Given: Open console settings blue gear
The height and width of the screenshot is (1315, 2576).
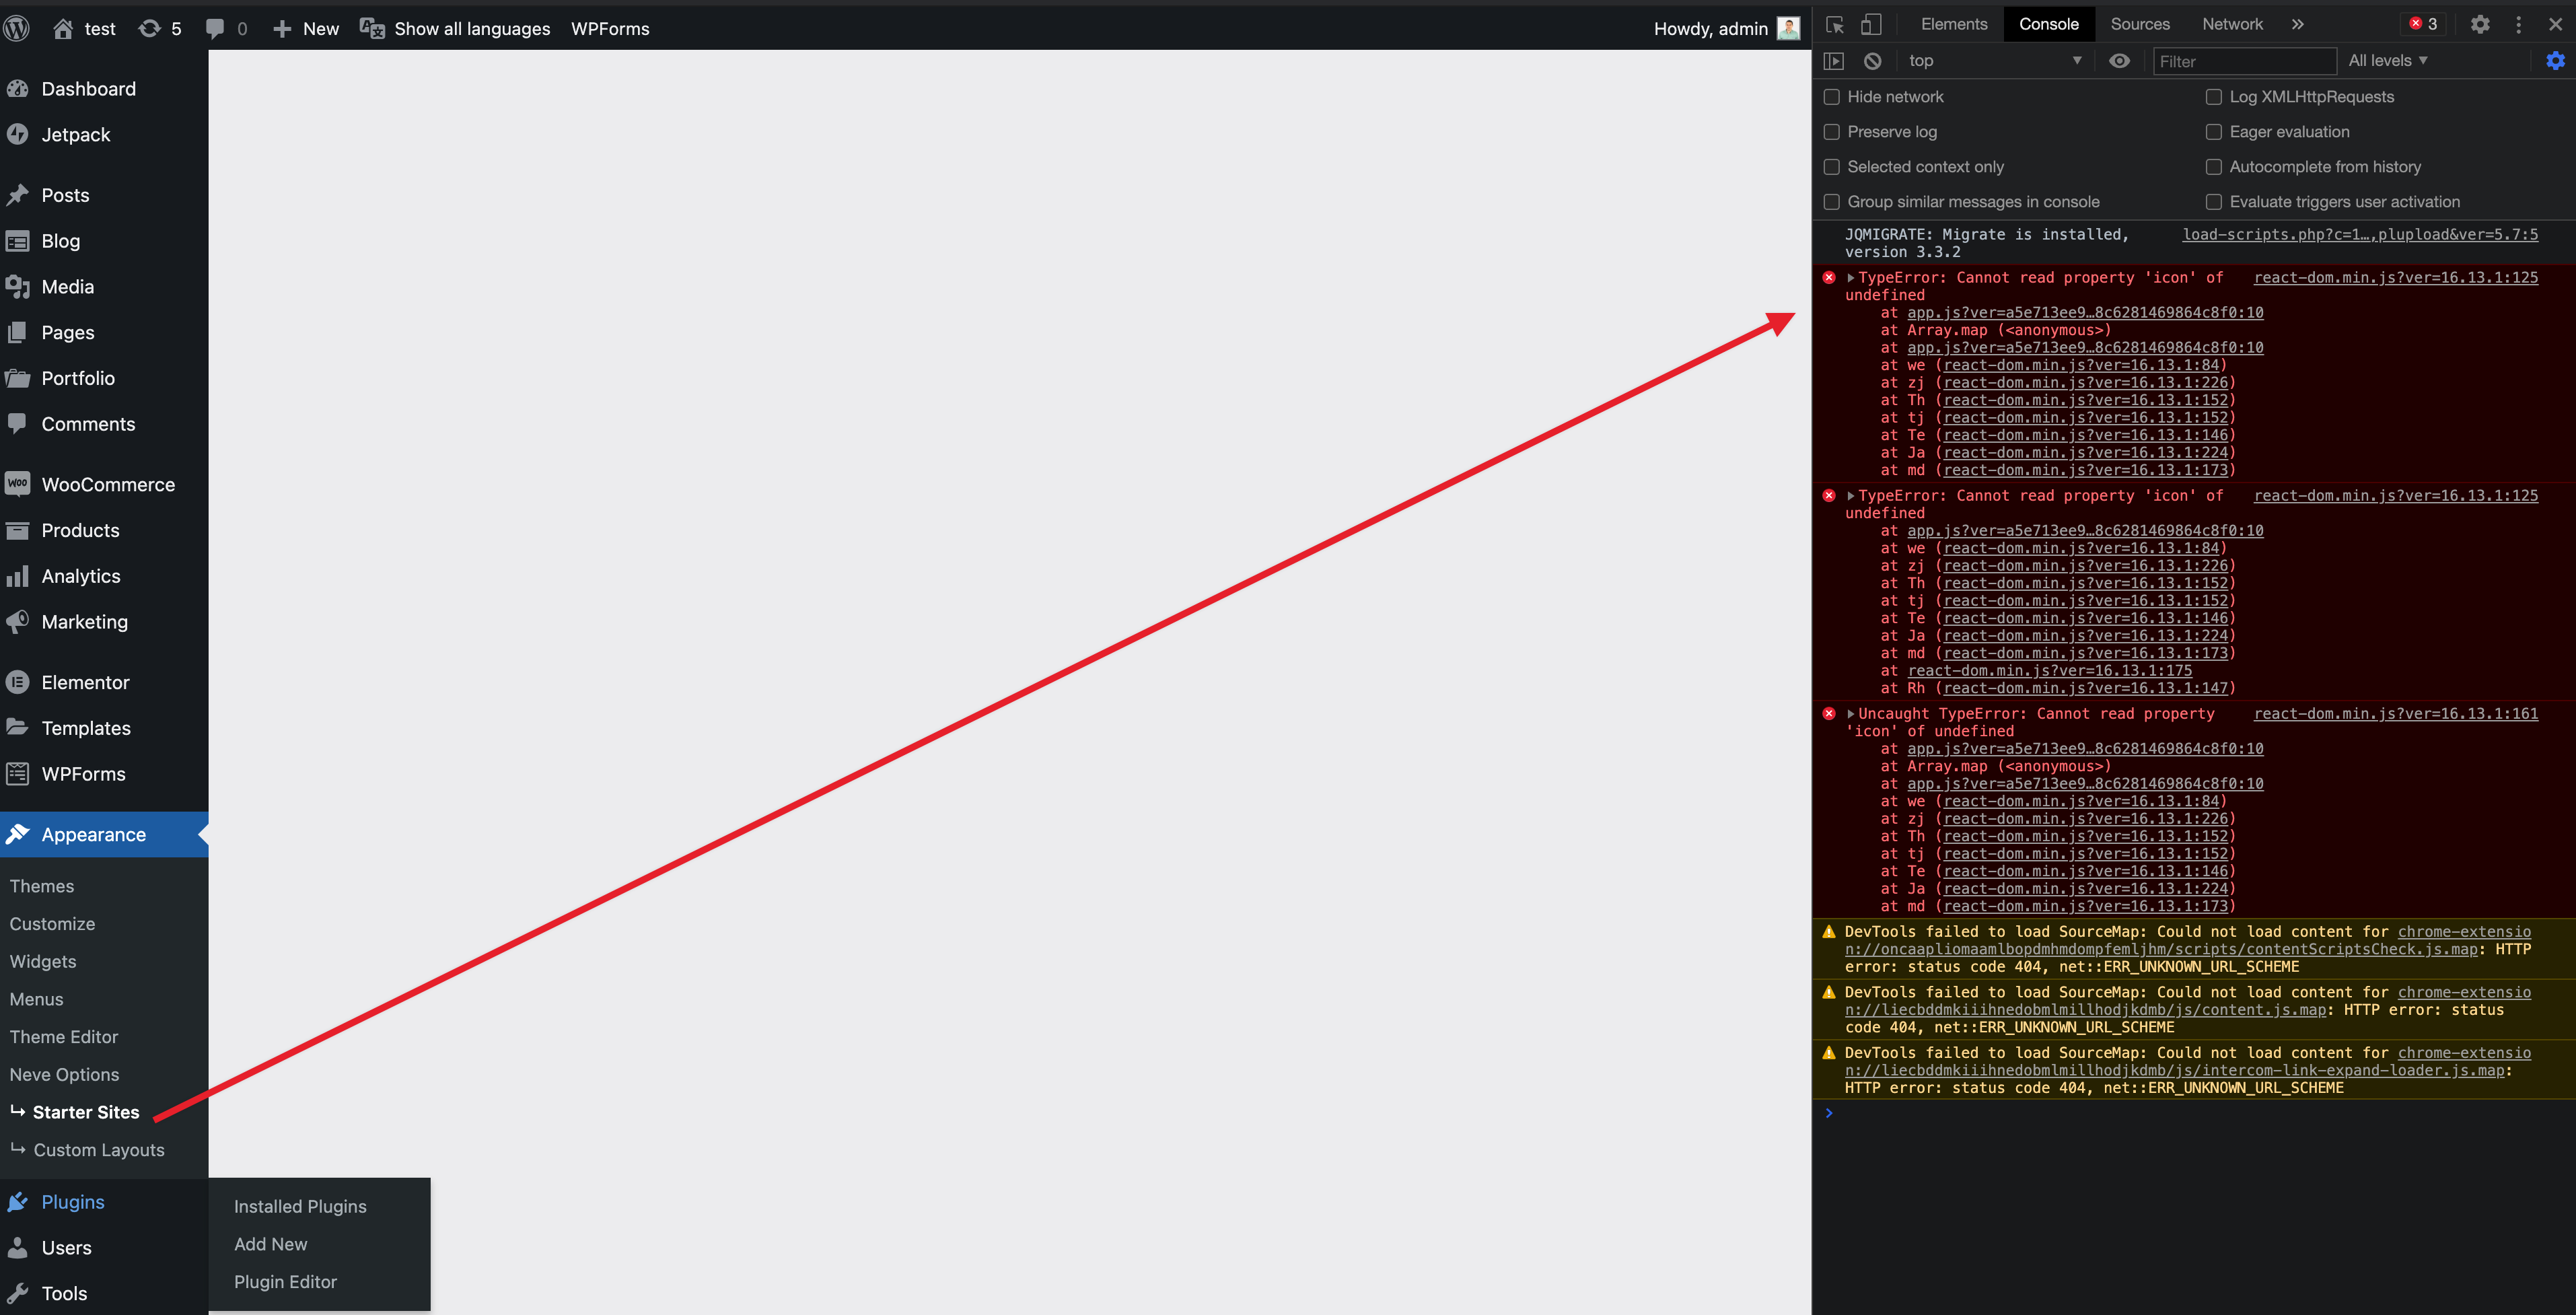Looking at the screenshot, I should click(x=2555, y=61).
